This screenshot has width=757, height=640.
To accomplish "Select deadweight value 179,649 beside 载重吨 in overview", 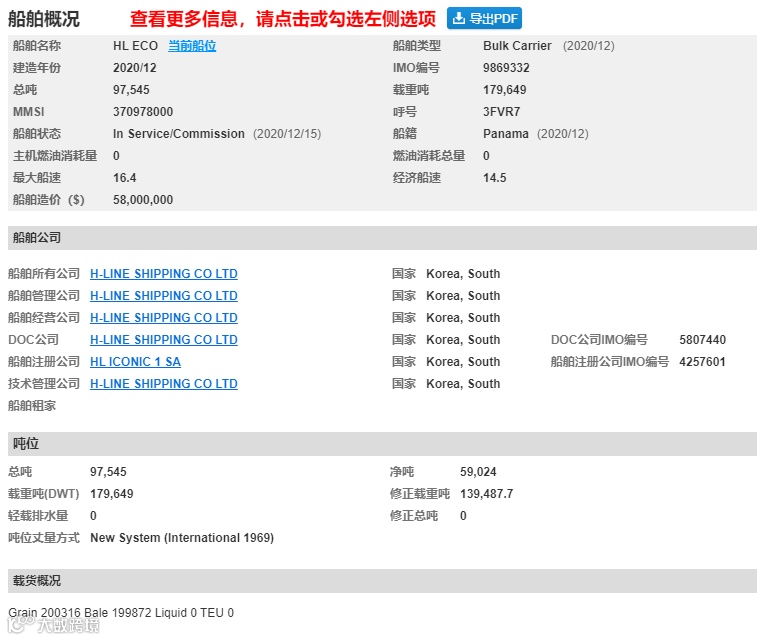I will tap(505, 90).
